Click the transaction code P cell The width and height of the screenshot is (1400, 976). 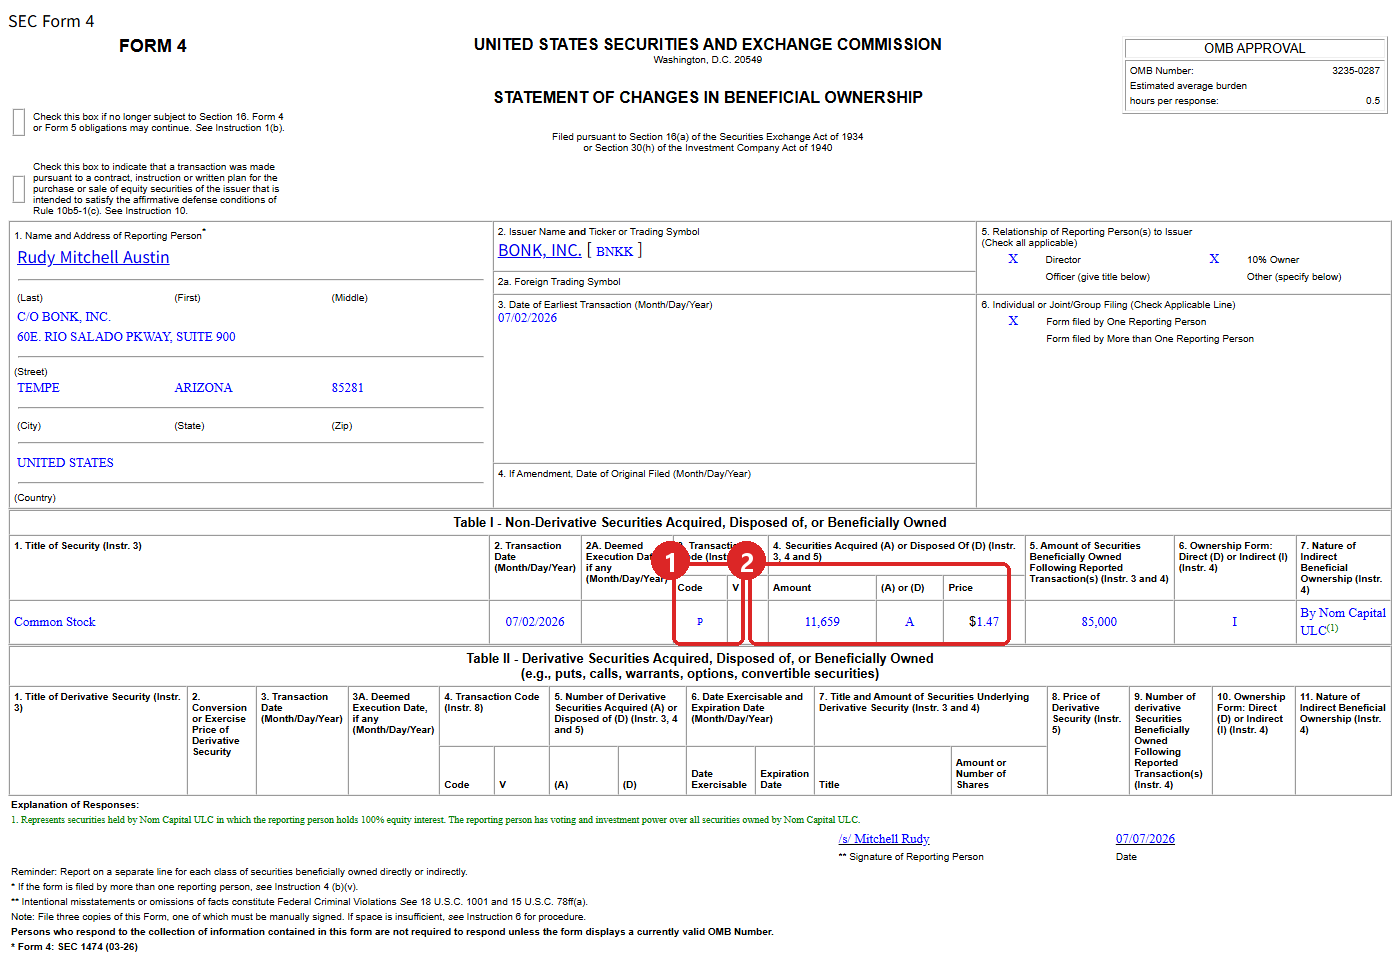(700, 622)
